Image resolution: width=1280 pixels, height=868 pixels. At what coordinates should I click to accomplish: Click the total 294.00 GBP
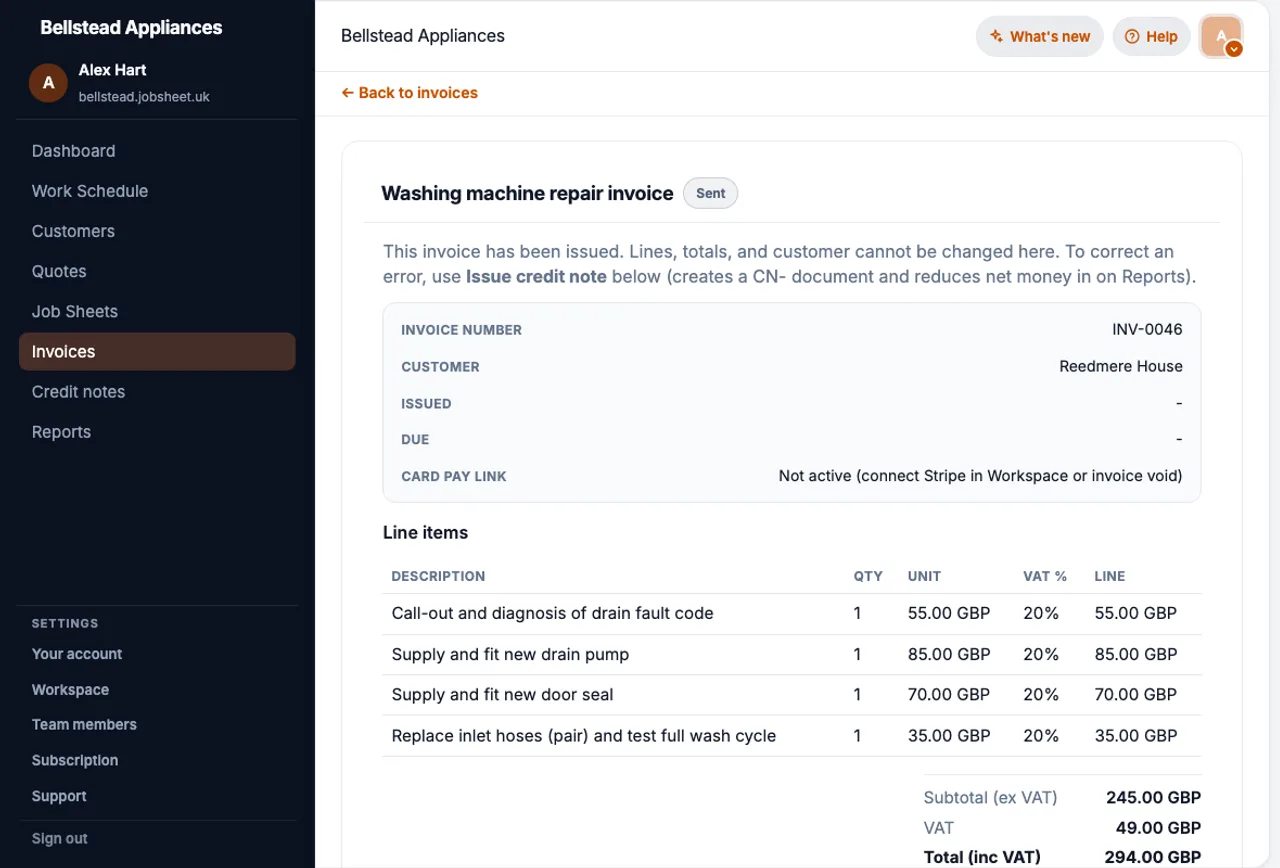(x=1152, y=857)
